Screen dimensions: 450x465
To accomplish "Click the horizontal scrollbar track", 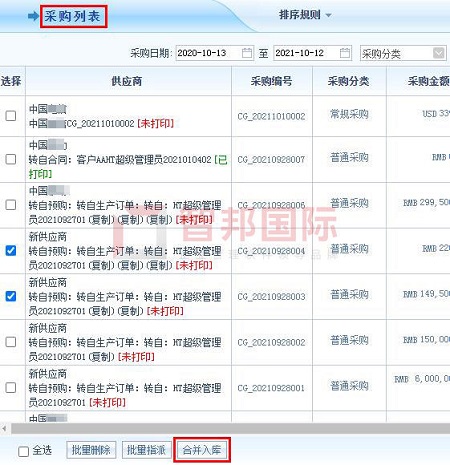I will [230, 428].
